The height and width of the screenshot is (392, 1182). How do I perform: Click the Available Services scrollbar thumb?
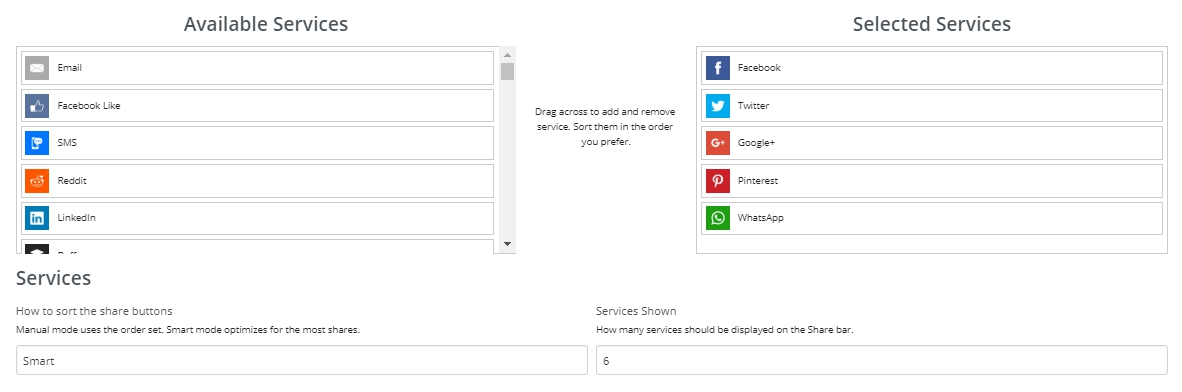pos(507,72)
